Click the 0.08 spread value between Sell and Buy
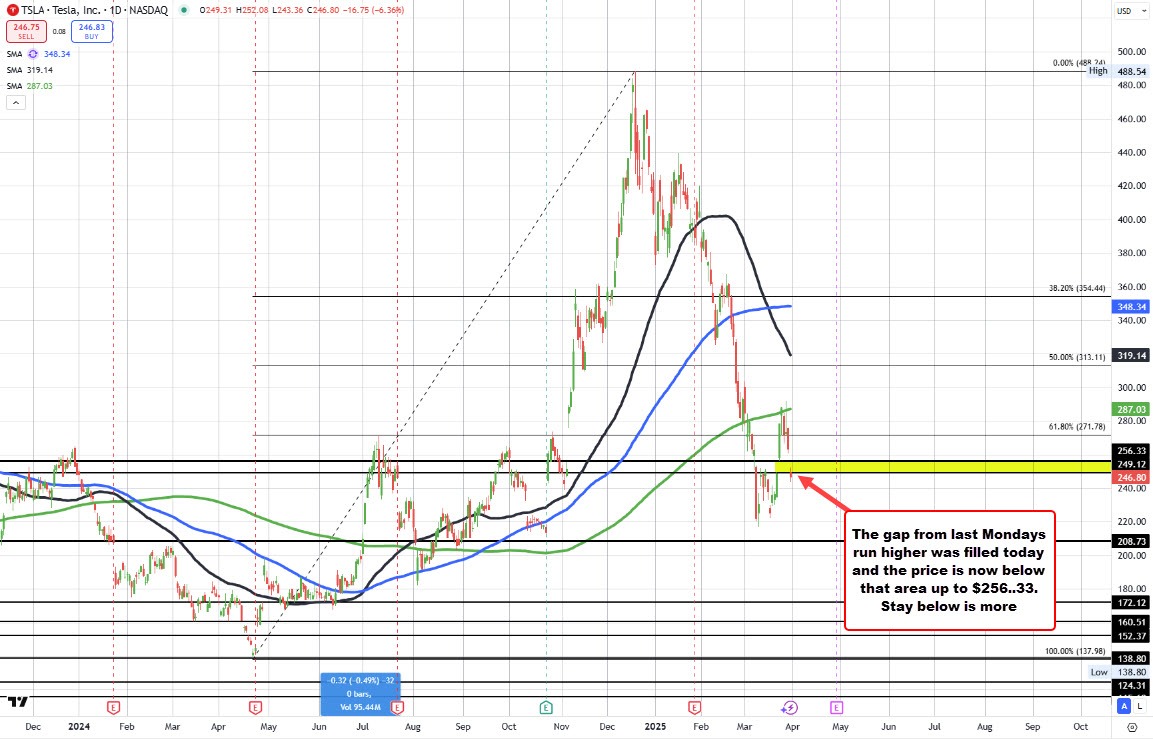This screenshot has height=739, width=1153. pyautogui.click(x=59, y=32)
